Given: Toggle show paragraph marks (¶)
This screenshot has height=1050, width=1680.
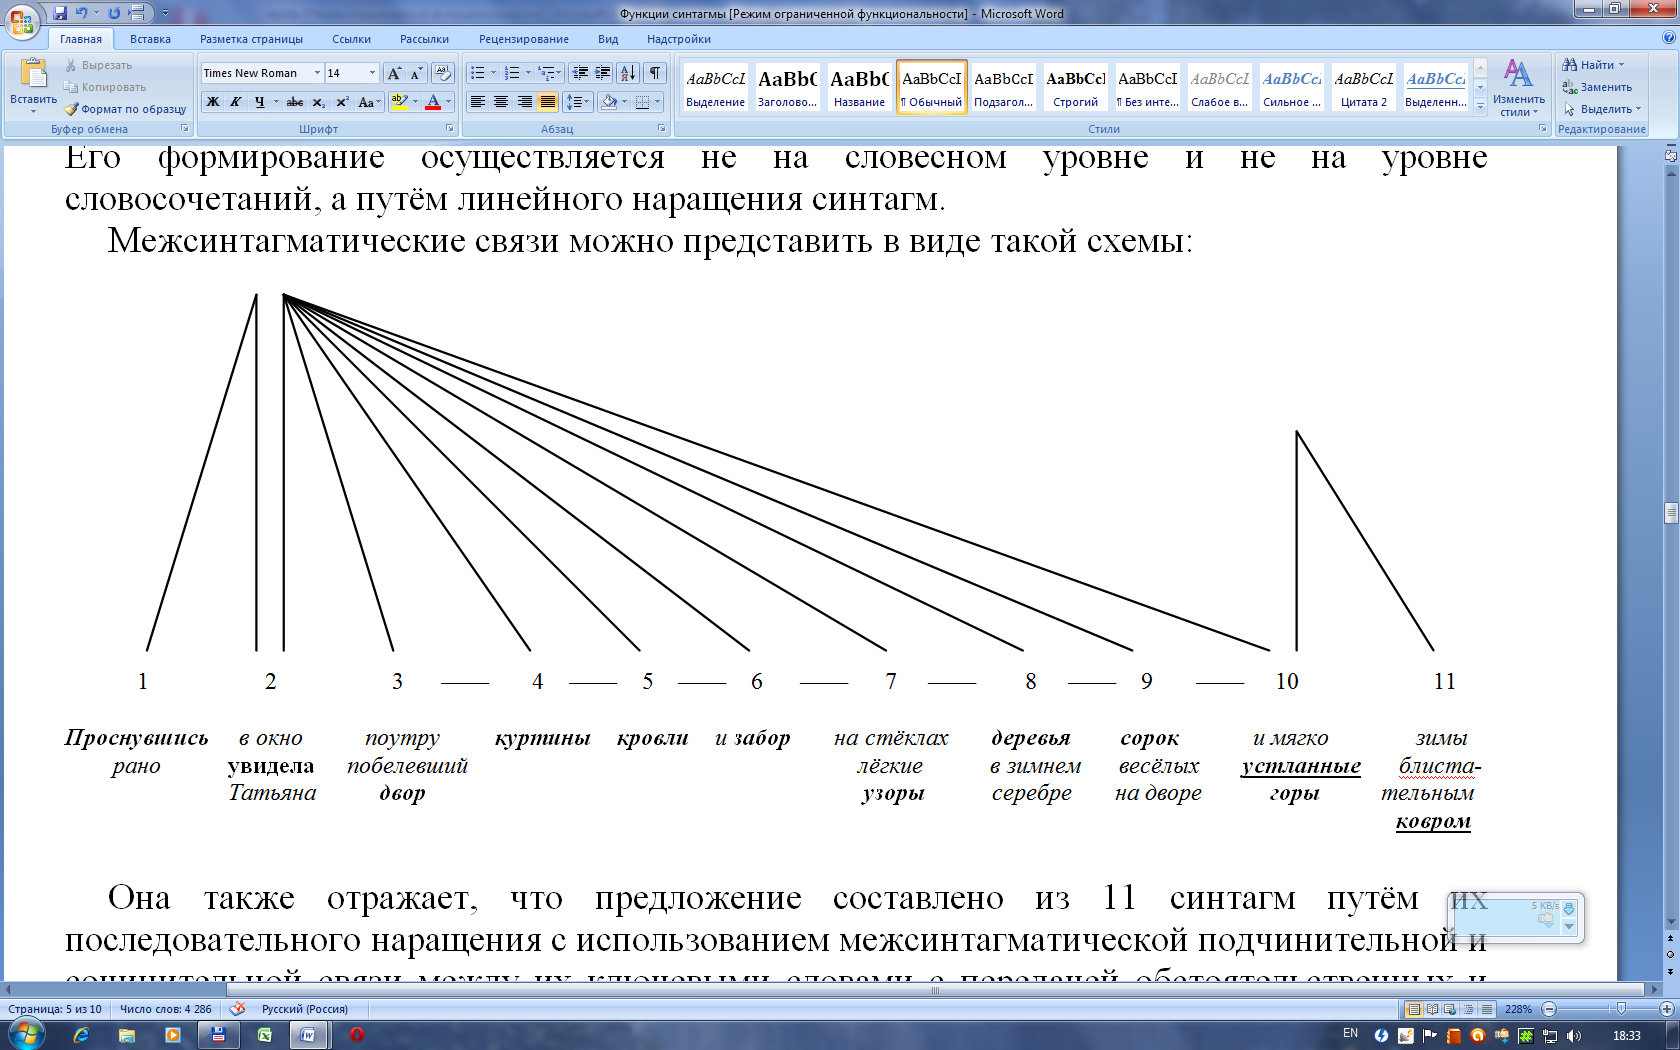Looking at the screenshot, I should (x=655, y=73).
